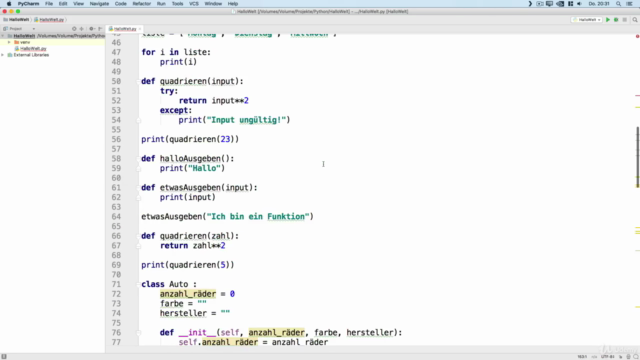This screenshot has height=360, width=640.
Task: Open the Project panel settings gear
Action: tap(91, 29)
